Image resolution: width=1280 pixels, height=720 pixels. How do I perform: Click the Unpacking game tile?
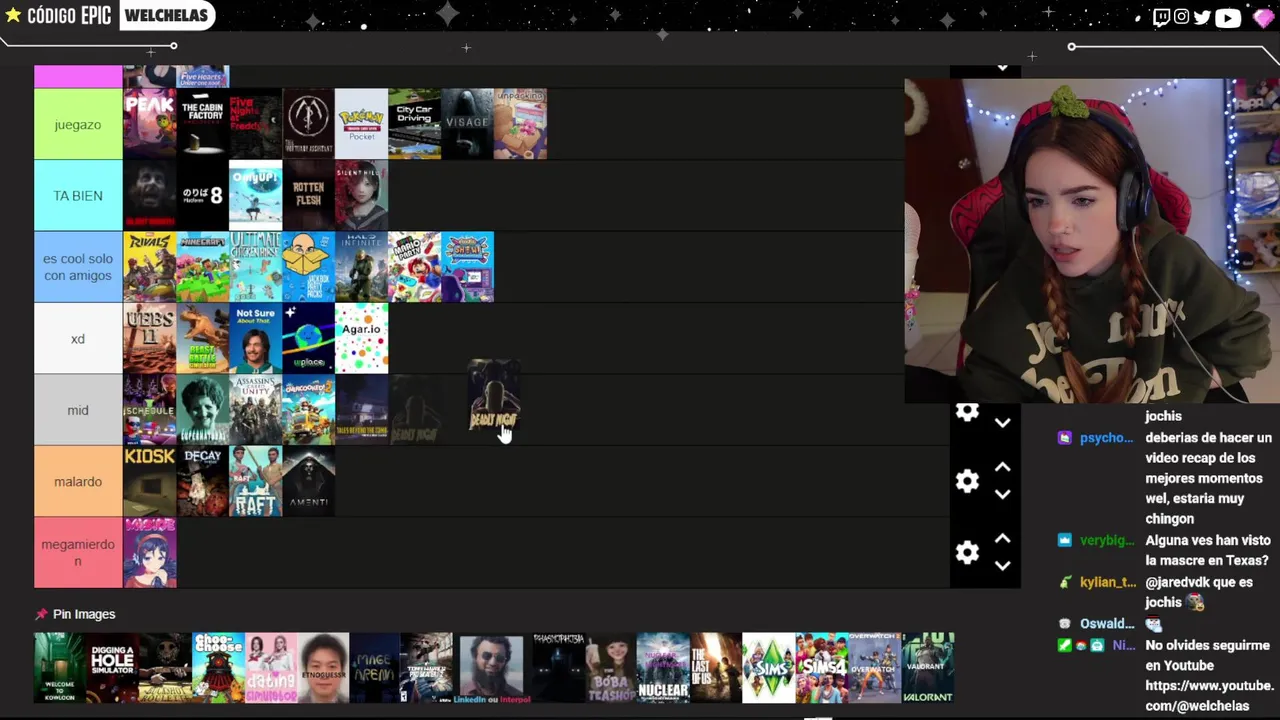(520, 124)
